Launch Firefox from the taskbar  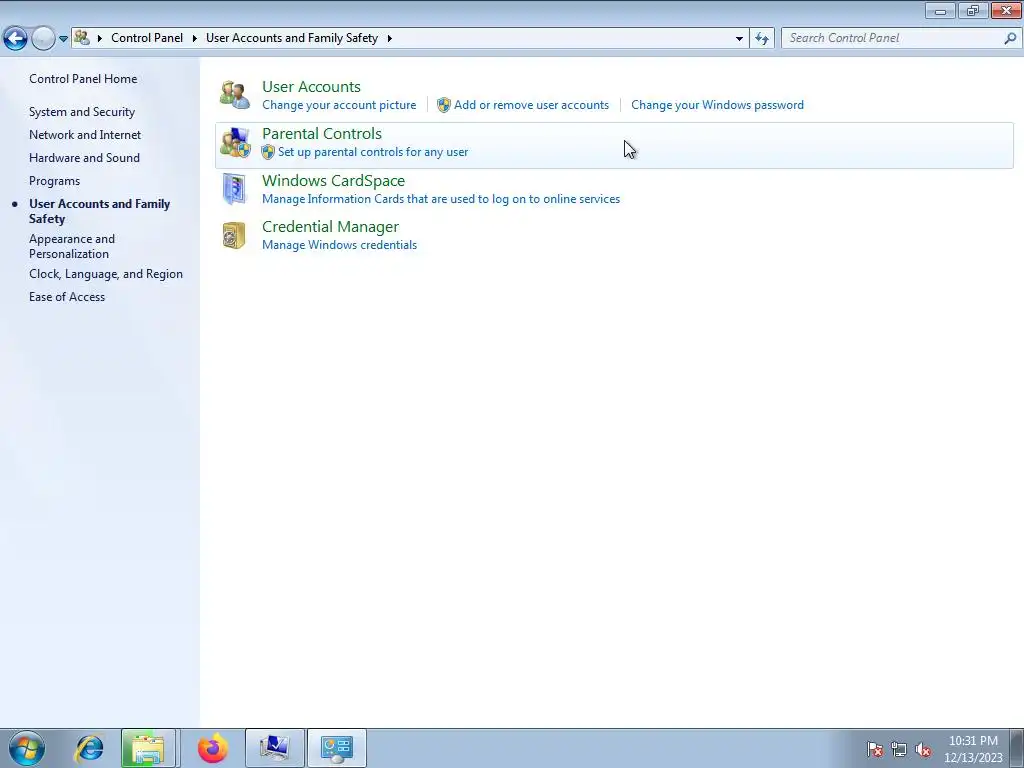(x=213, y=748)
